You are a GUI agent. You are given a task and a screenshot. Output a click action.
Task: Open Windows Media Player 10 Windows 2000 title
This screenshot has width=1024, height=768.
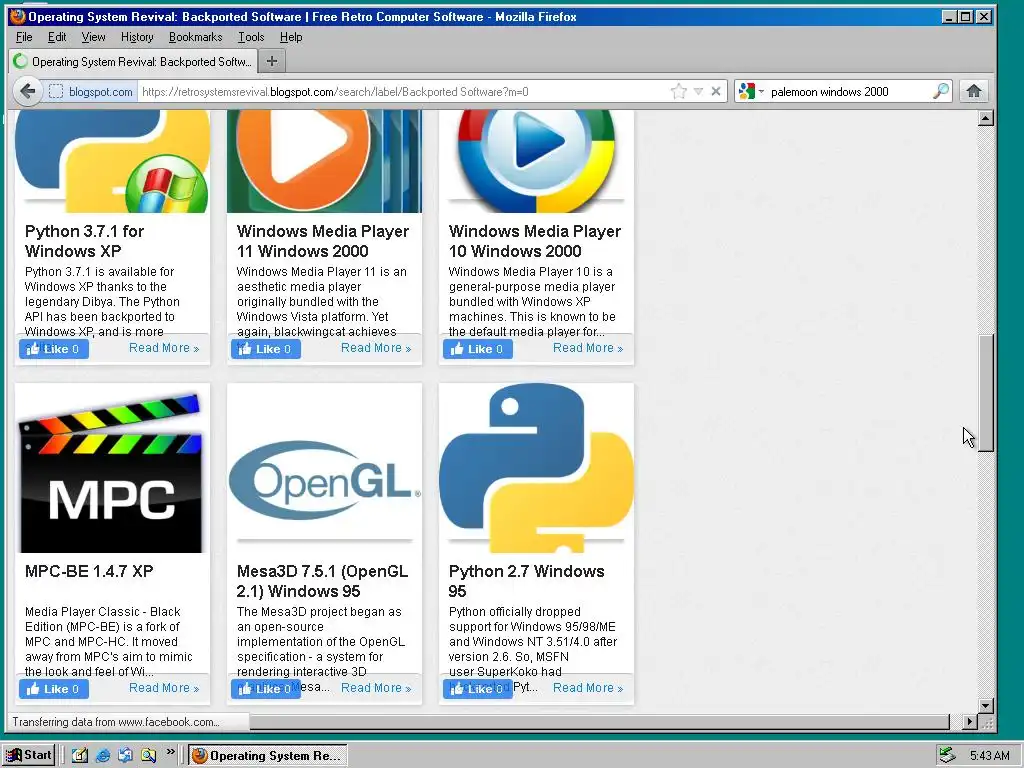(x=535, y=241)
